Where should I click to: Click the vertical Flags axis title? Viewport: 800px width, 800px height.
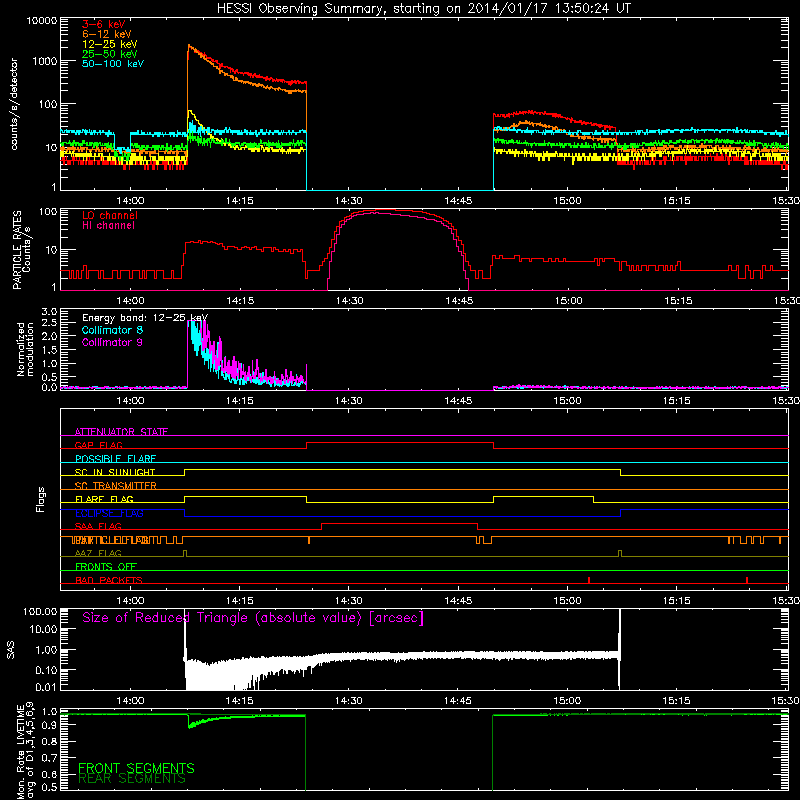point(41,499)
